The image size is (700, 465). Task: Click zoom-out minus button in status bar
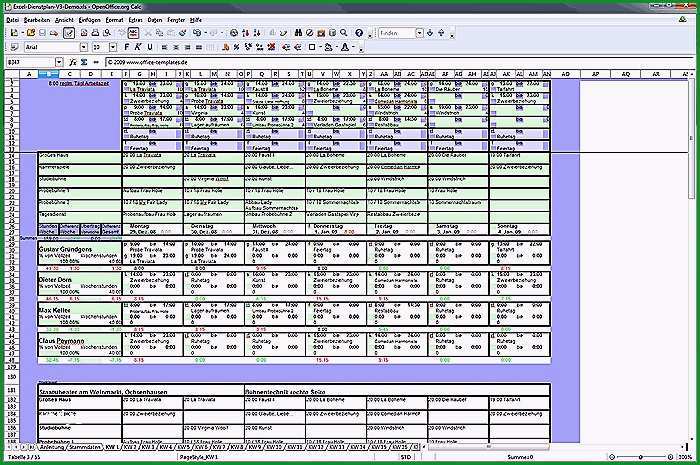click(x=612, y=457)
